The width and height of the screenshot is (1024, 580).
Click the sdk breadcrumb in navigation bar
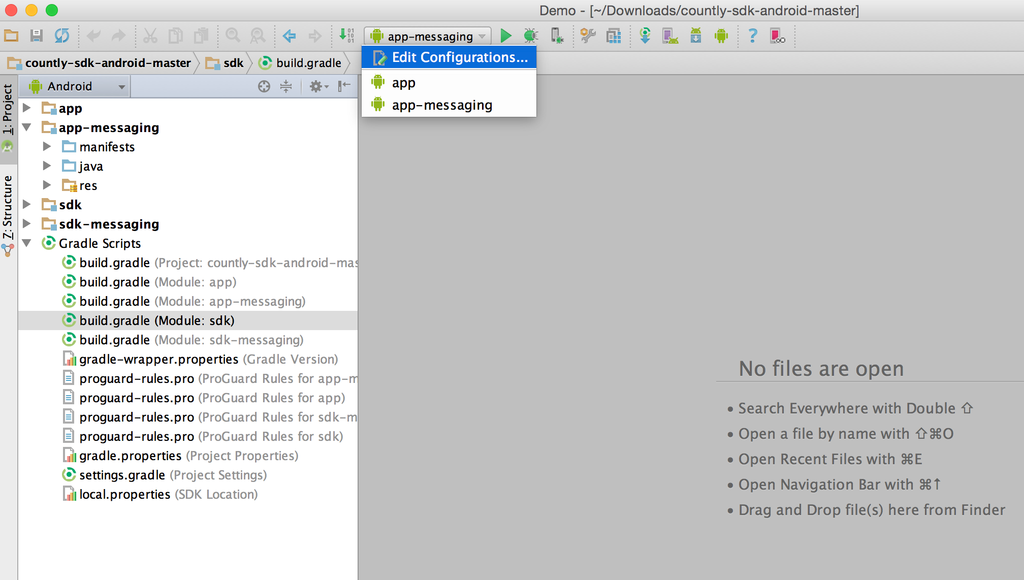click(x=224, y=63)
